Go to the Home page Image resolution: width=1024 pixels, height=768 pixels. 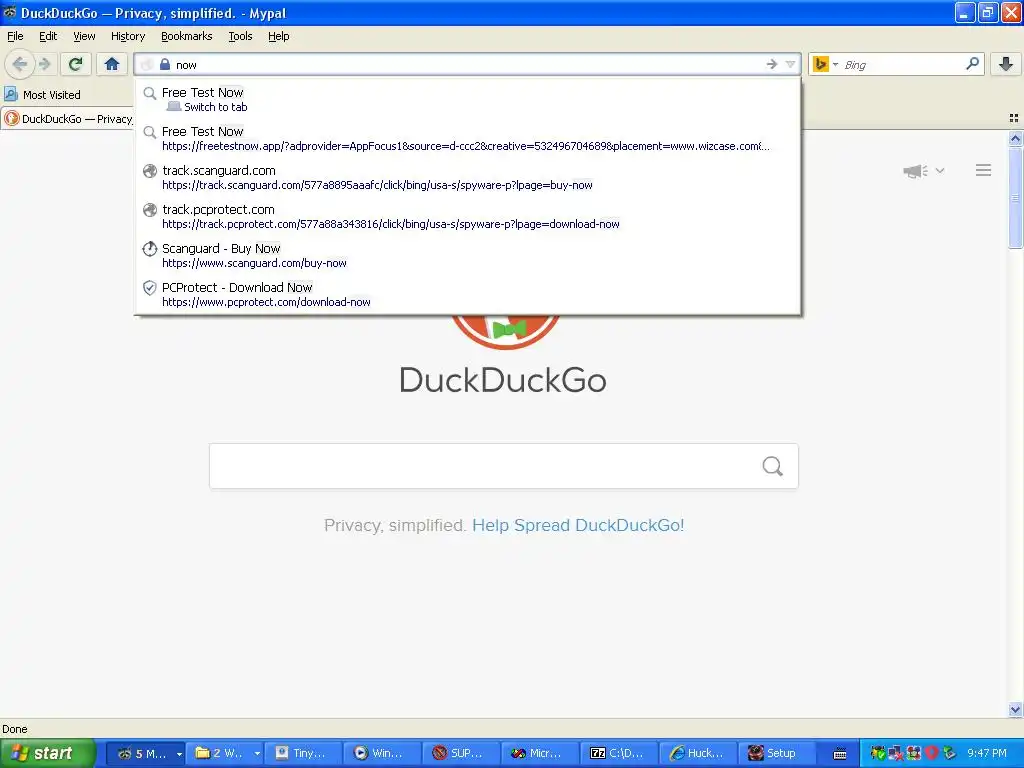coord(112,64)
